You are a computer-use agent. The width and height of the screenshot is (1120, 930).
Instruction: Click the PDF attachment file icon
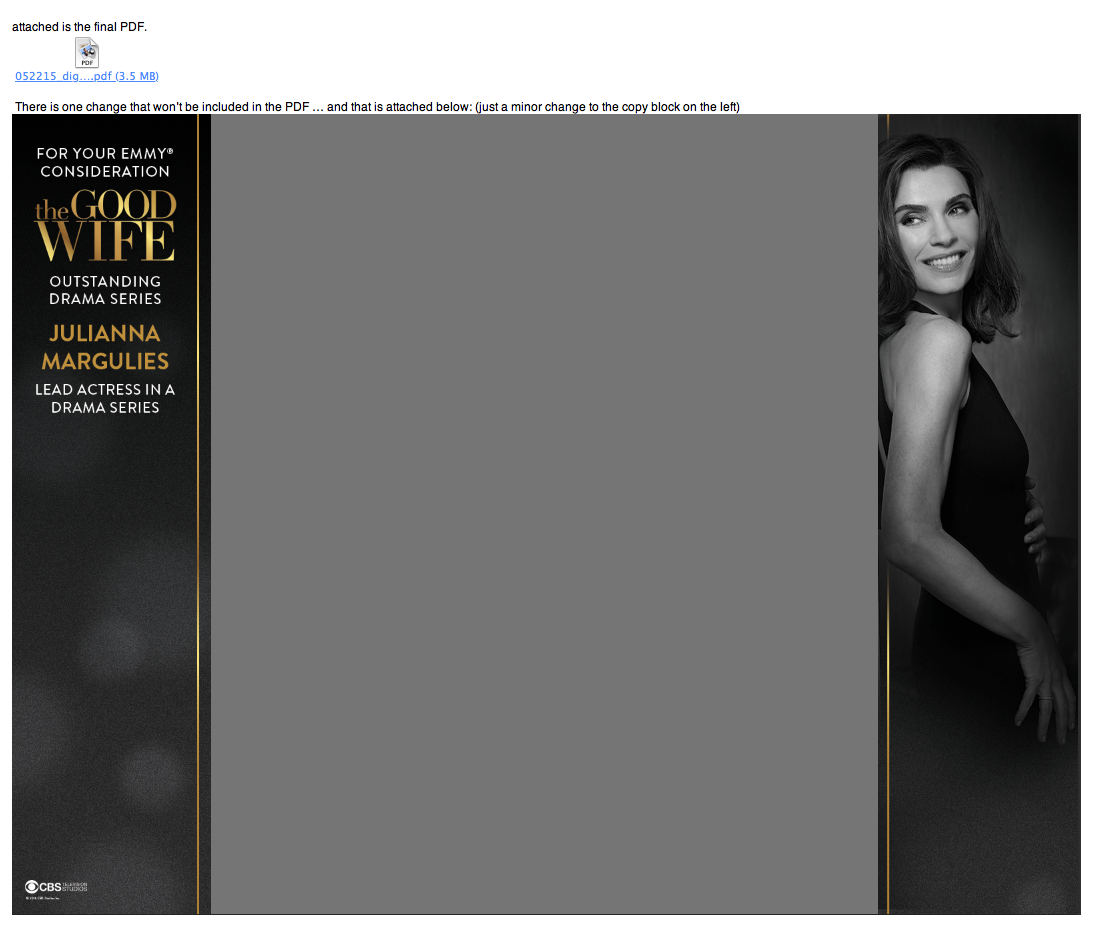point(87,53)
